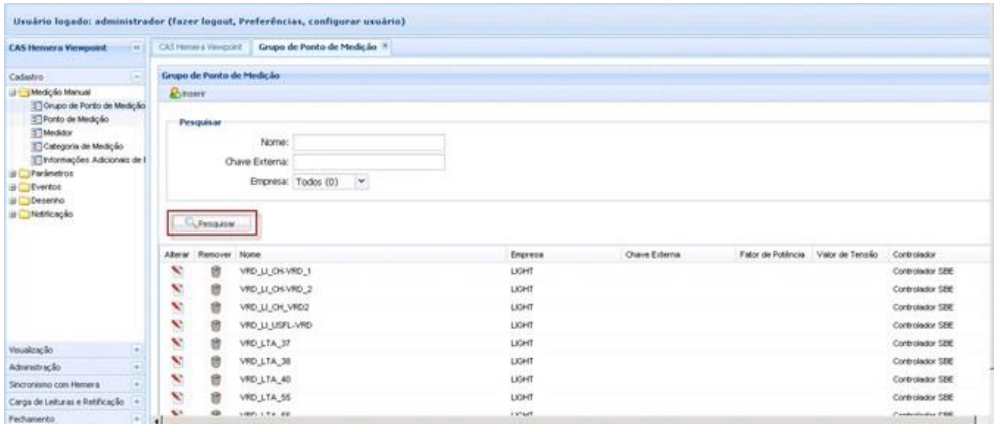Sort by the Empresa column header

click(x=526, y=254)
